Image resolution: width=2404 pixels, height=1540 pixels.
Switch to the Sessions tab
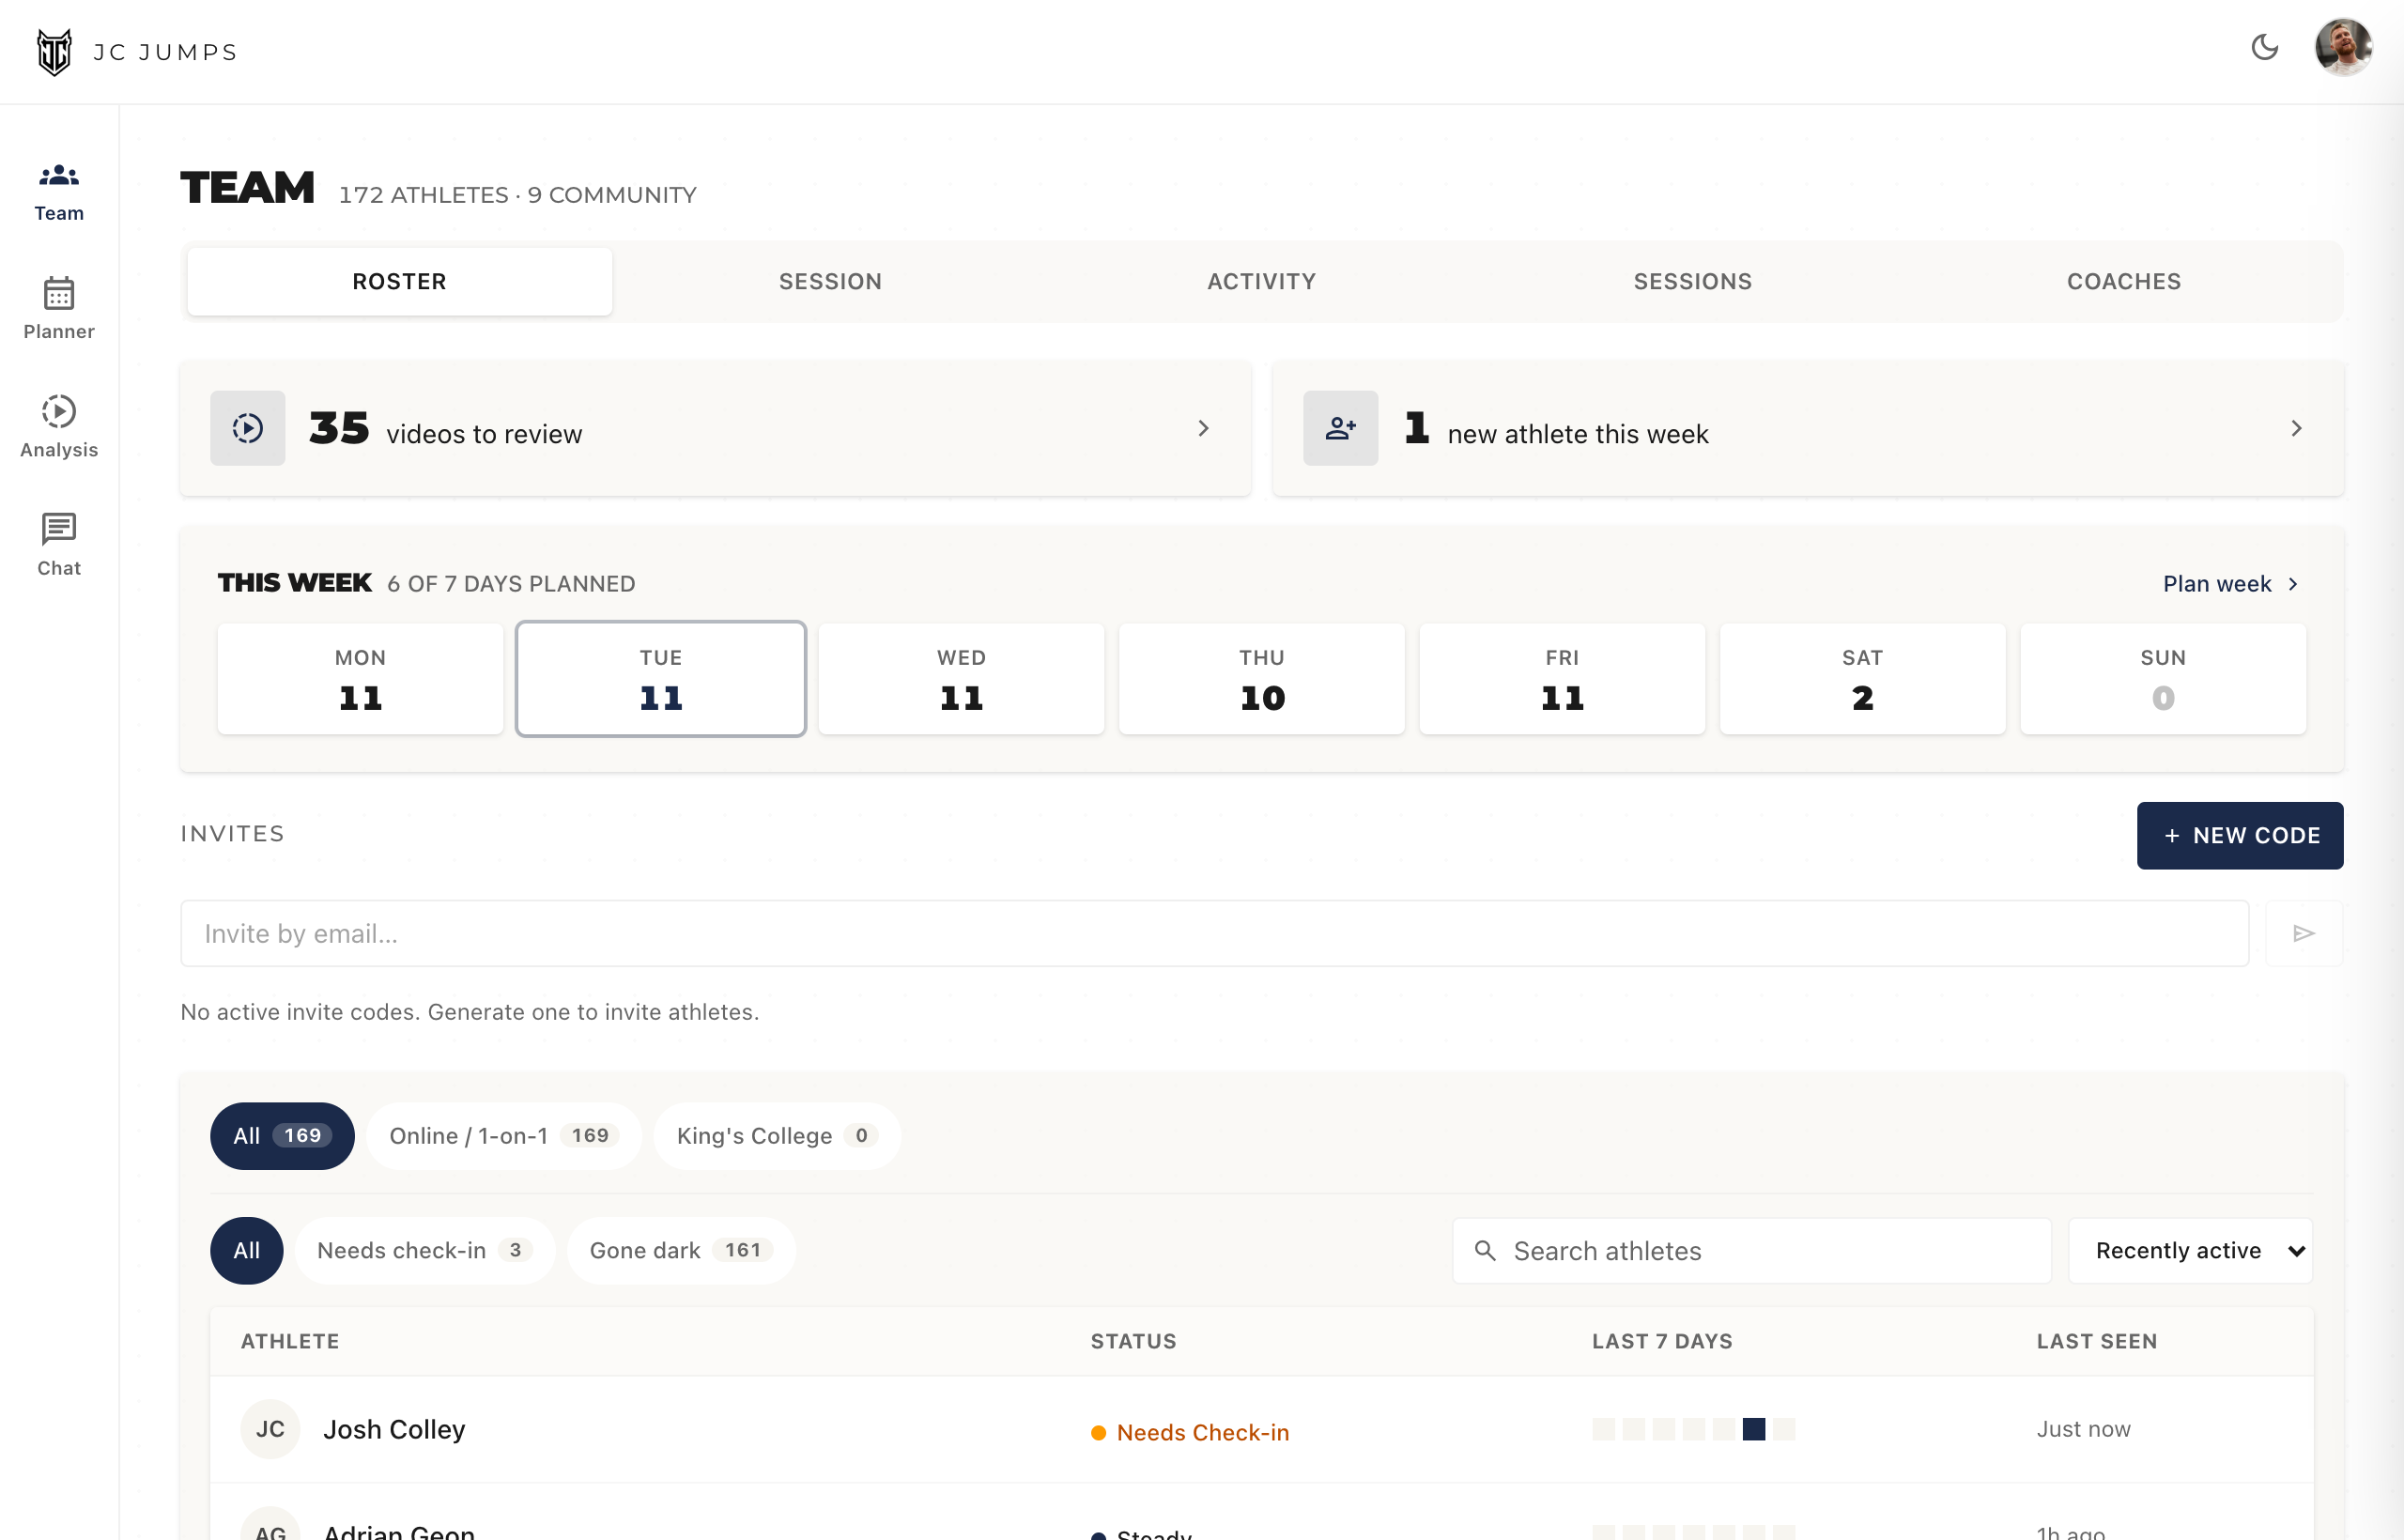1693,281
